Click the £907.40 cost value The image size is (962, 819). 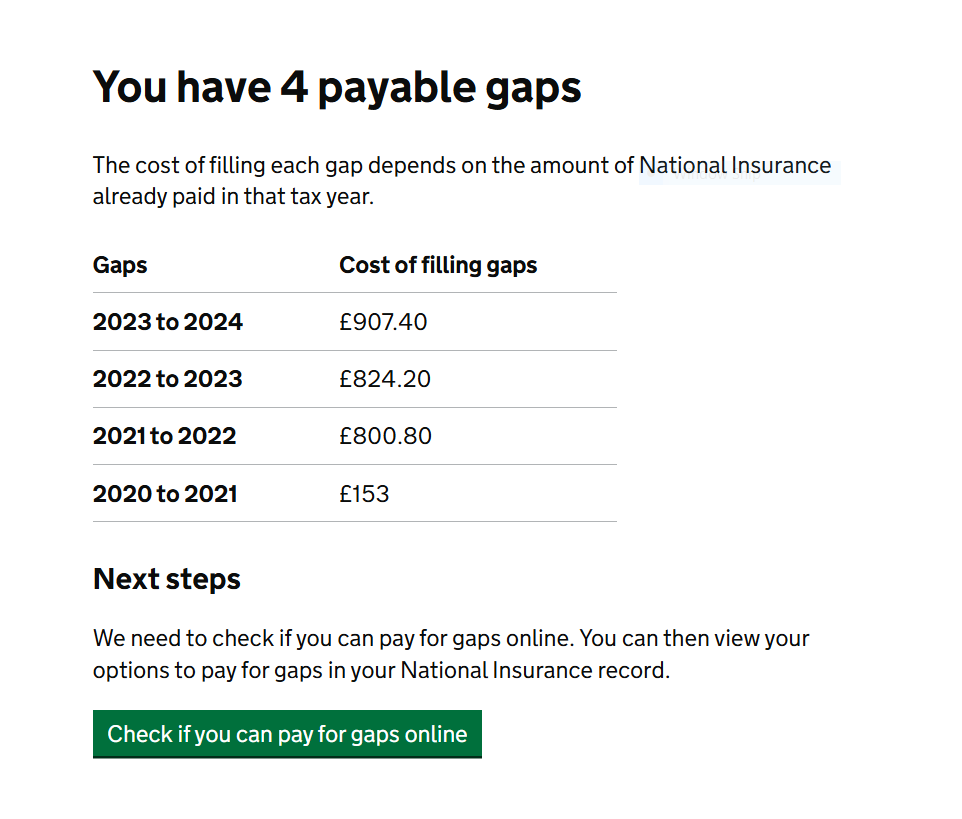point(383,322)
